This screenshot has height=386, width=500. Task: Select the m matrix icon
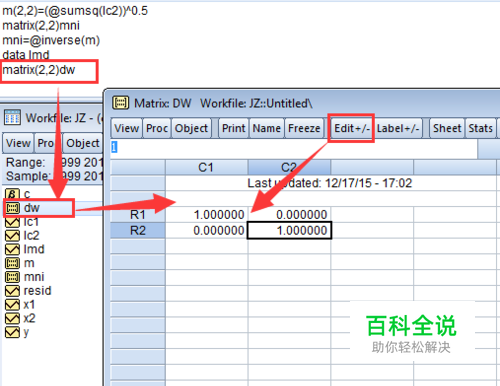tap(13, 263)
